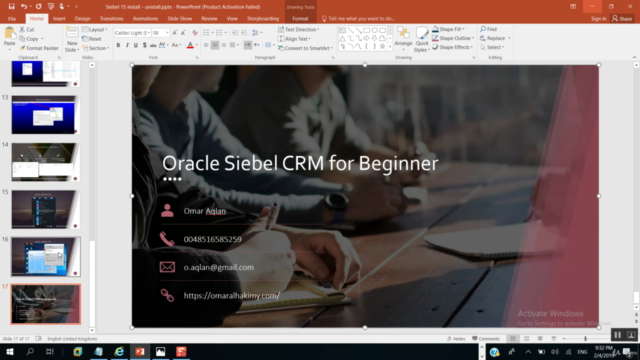Switch to Reading view

pos(540,338)
